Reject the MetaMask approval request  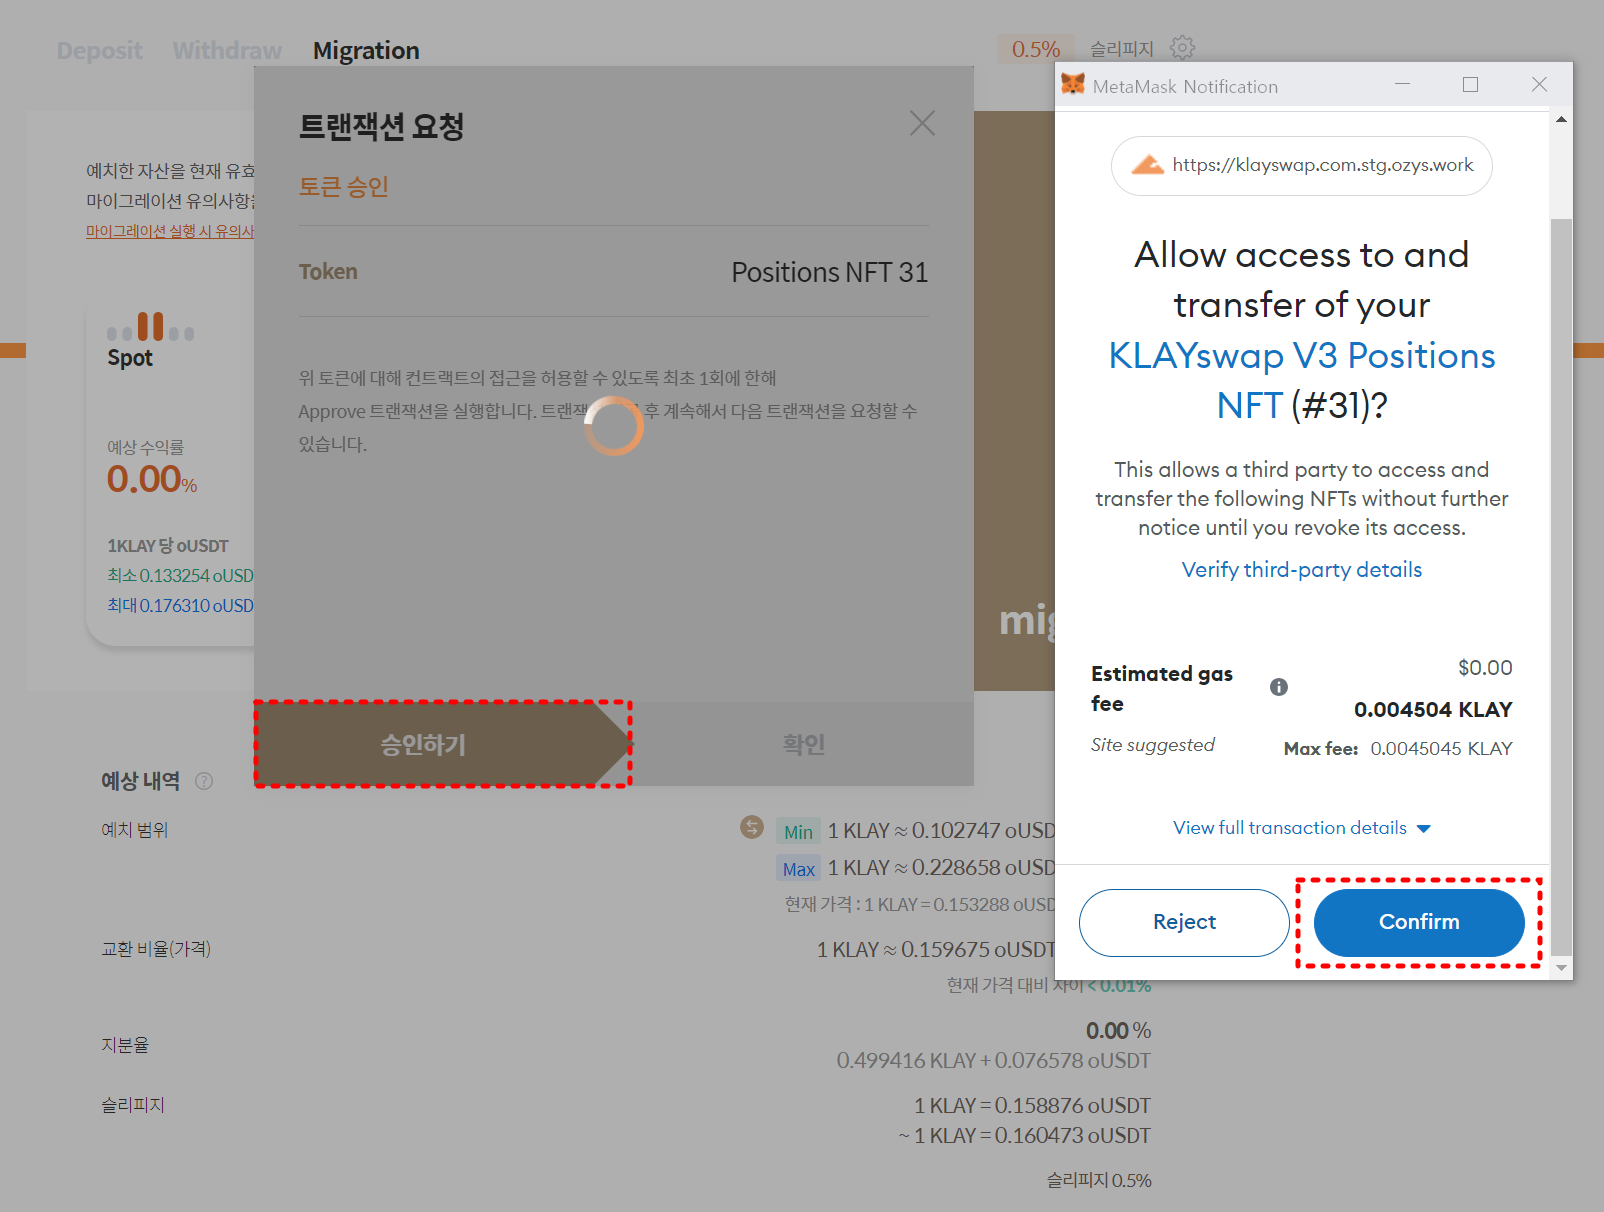pyautogui.click(x=1184, y=922)
